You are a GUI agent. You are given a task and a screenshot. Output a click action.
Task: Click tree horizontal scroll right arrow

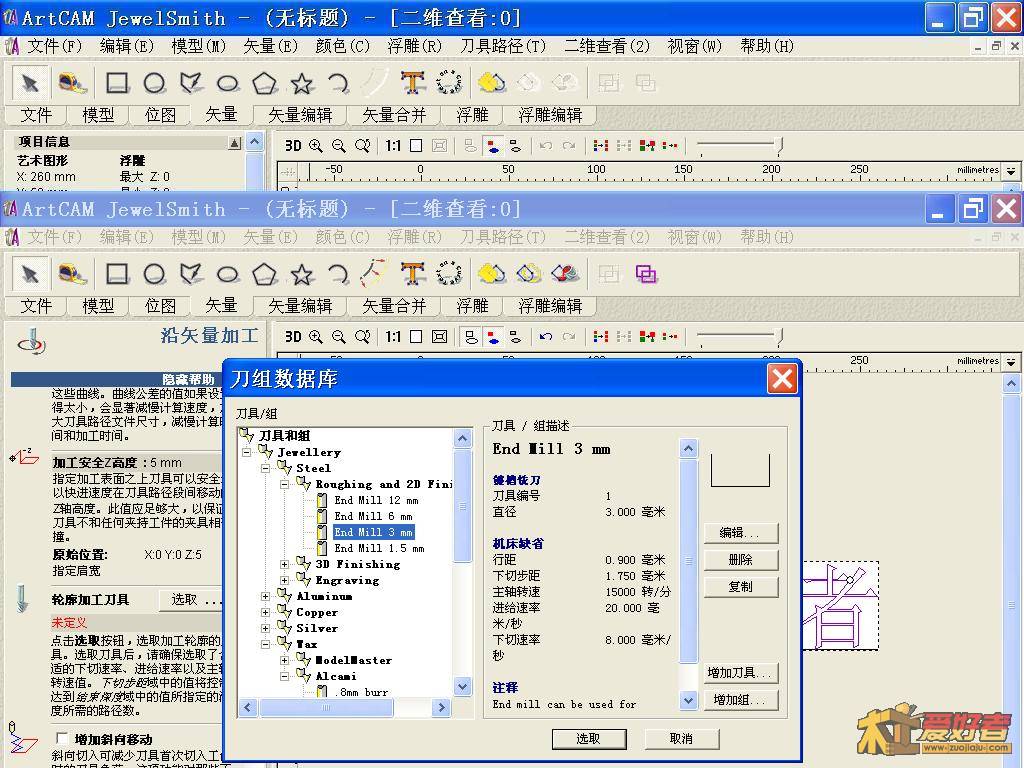pos(441,707)
